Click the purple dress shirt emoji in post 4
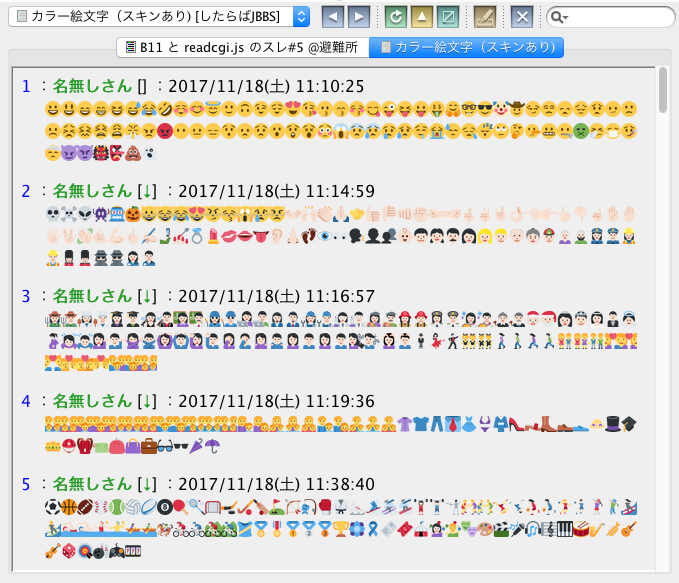This screenshot has width=679, height=583. [404, 424]
